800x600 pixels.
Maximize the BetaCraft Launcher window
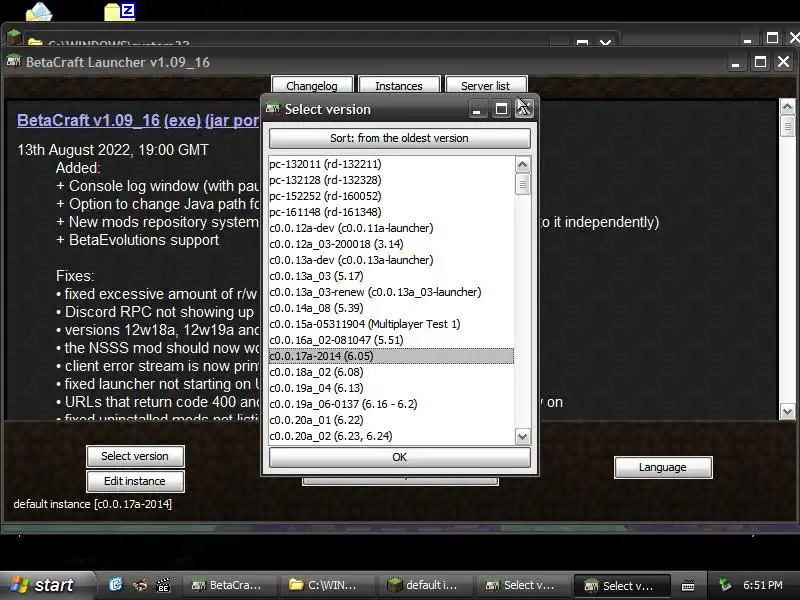coord(760,63)
